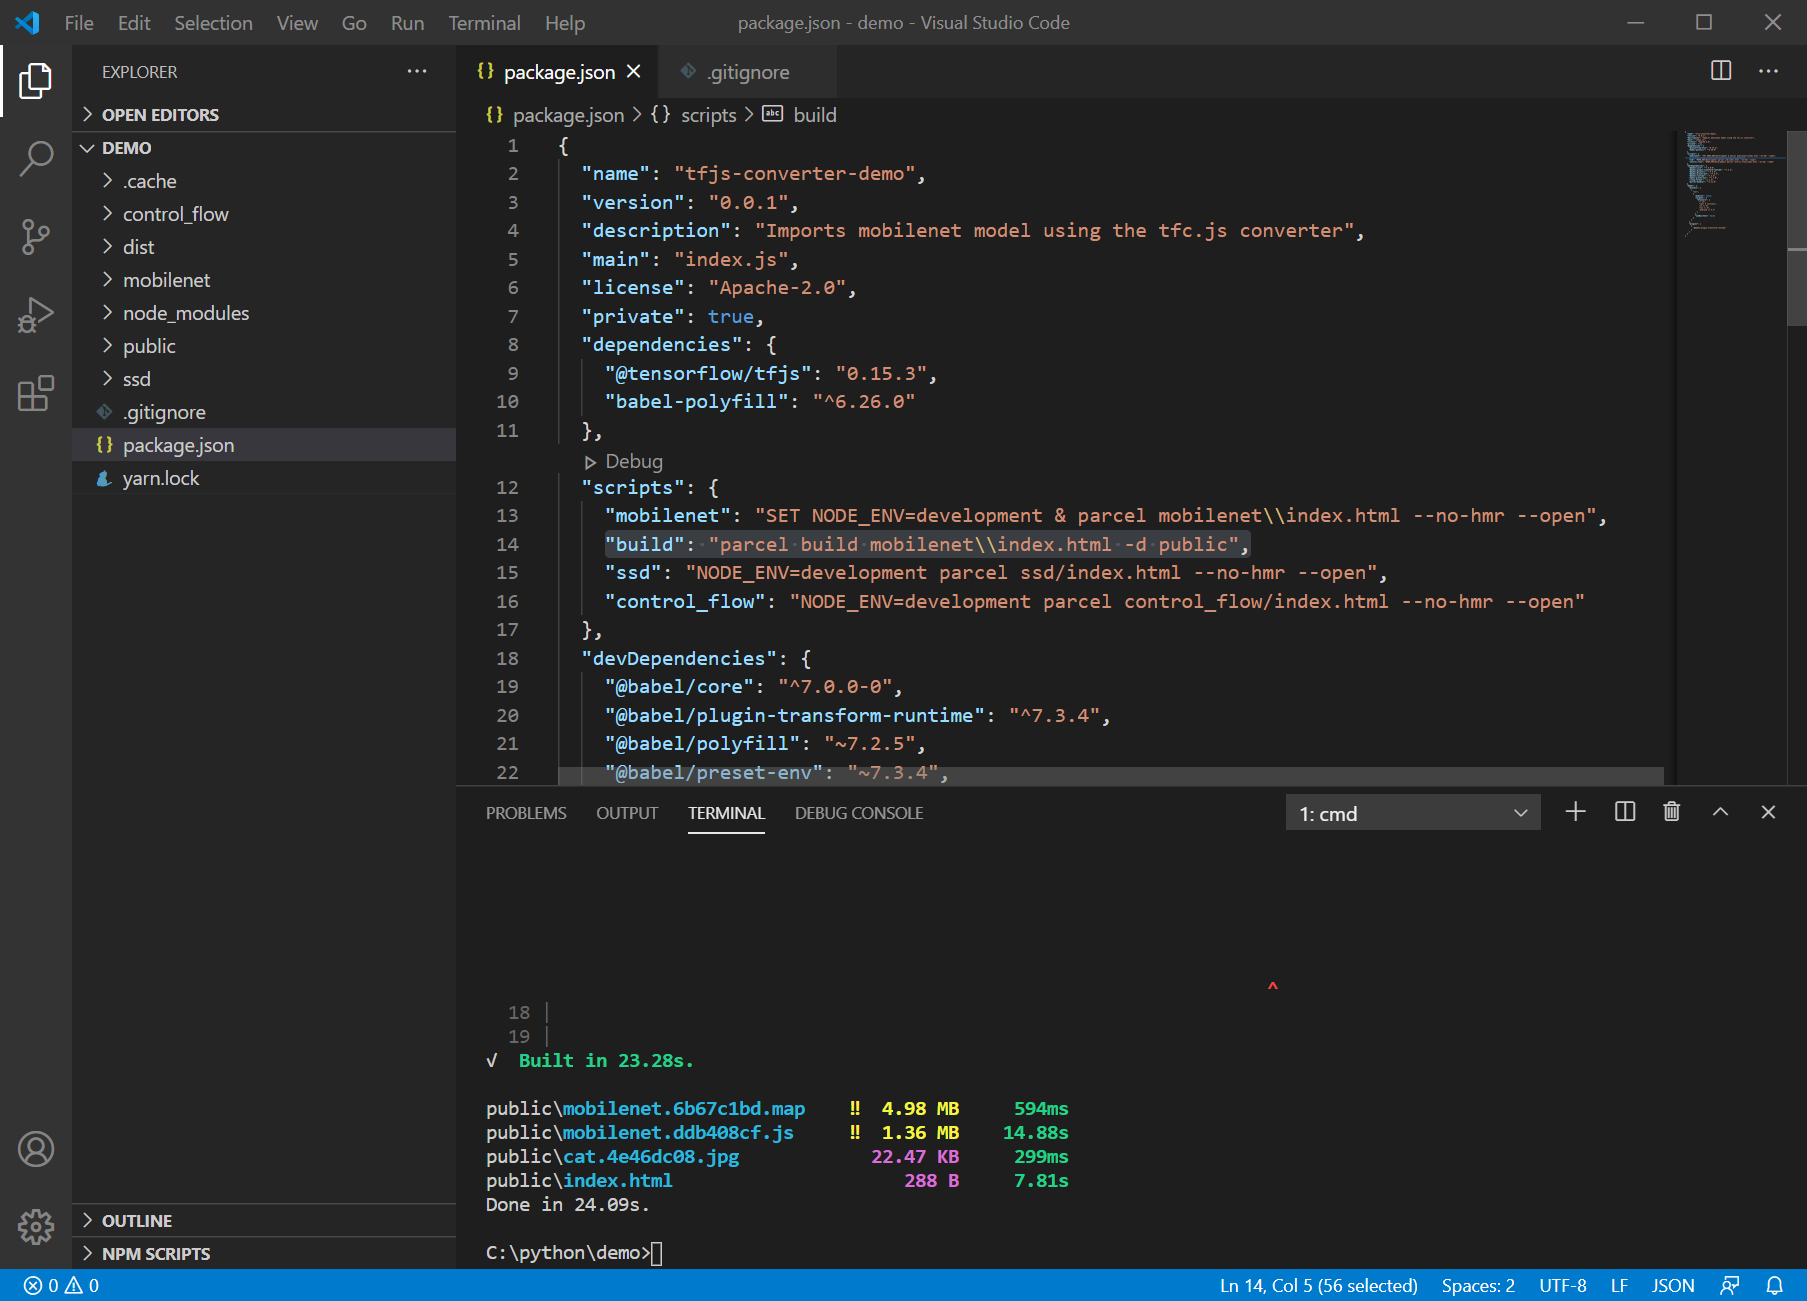1807x1301 pixels.
Task: Open the Search view icon
Action: pyautogui.click(x=36, y=158)
